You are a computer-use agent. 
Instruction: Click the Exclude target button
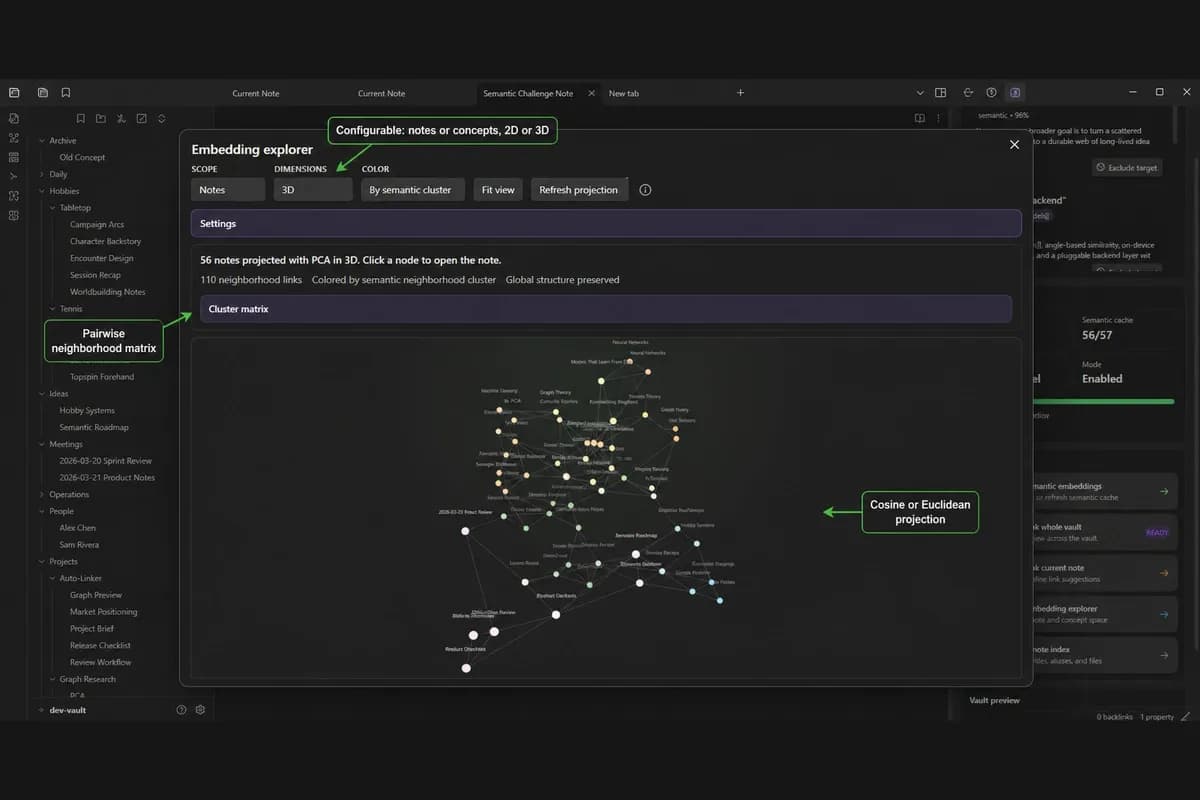point(1127,168)
